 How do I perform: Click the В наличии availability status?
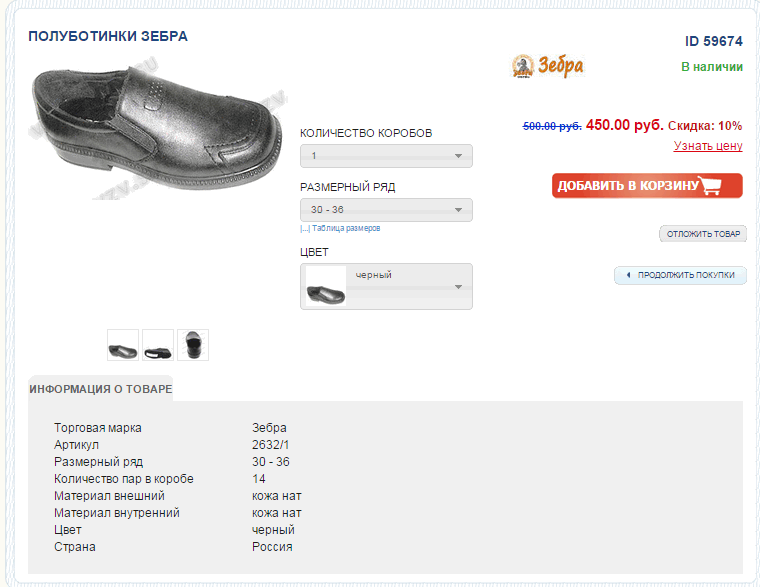[711, 67]
